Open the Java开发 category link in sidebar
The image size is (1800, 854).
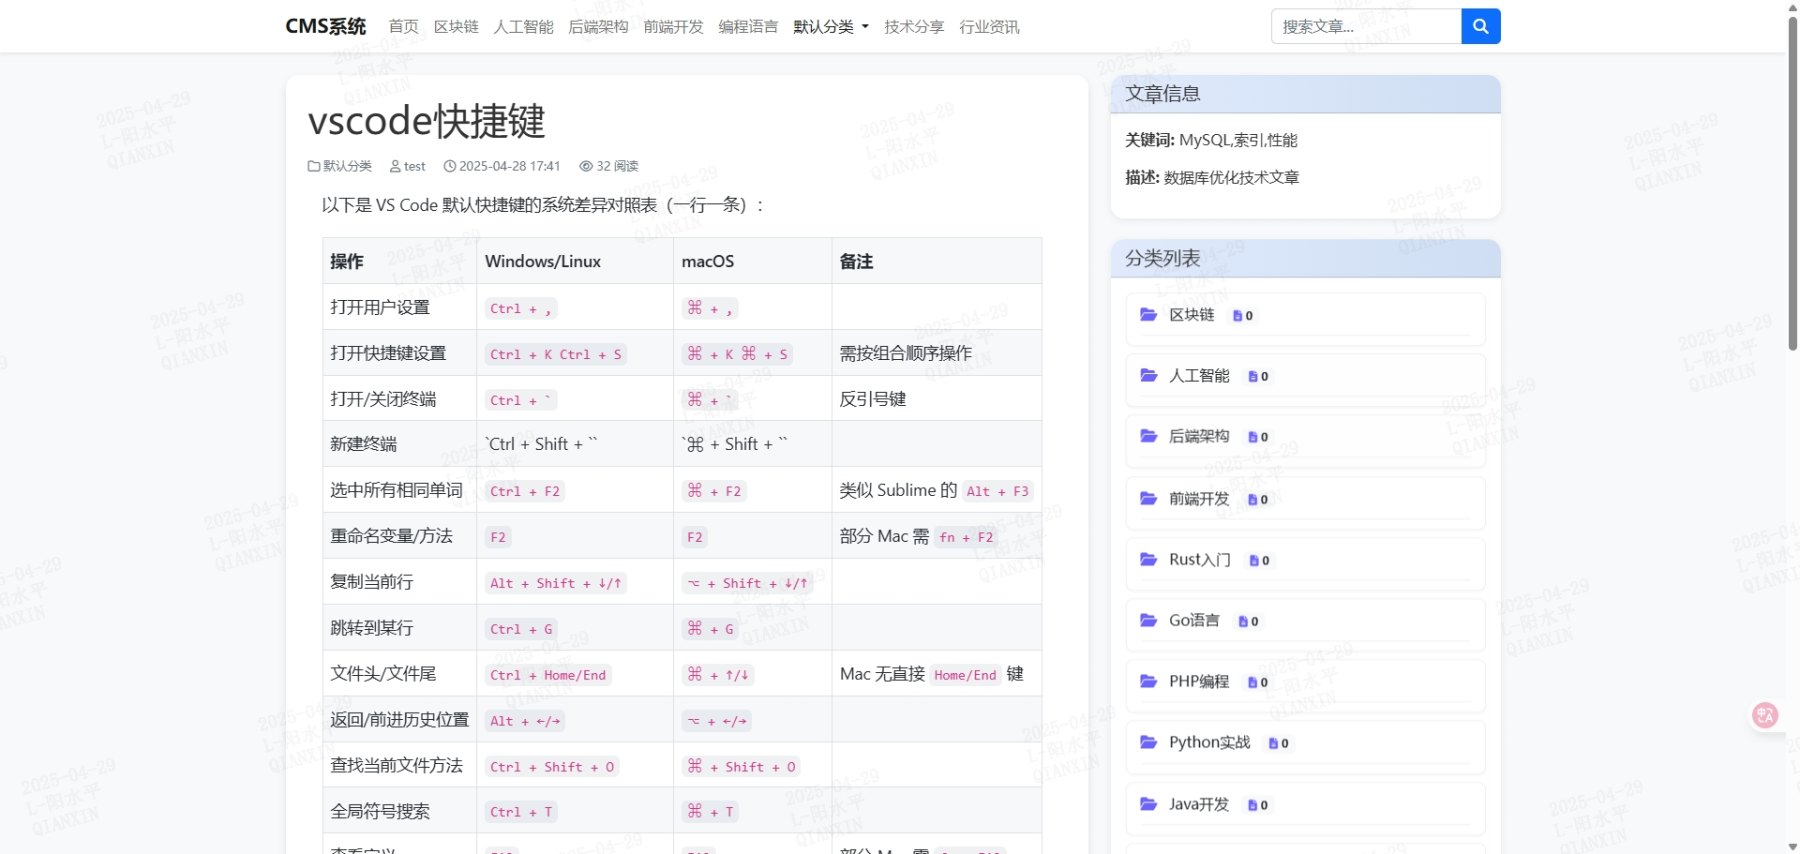(1199, 804)
